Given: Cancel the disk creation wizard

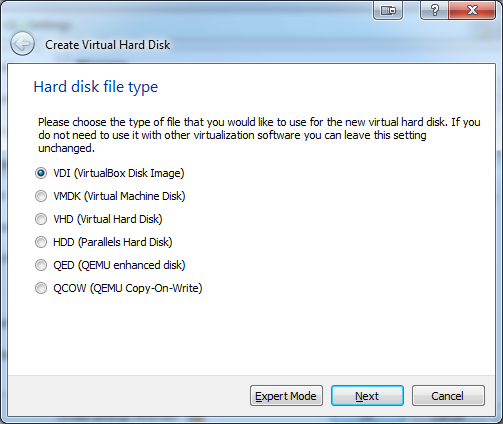Looking at the screenshot, I should [448, 396].
